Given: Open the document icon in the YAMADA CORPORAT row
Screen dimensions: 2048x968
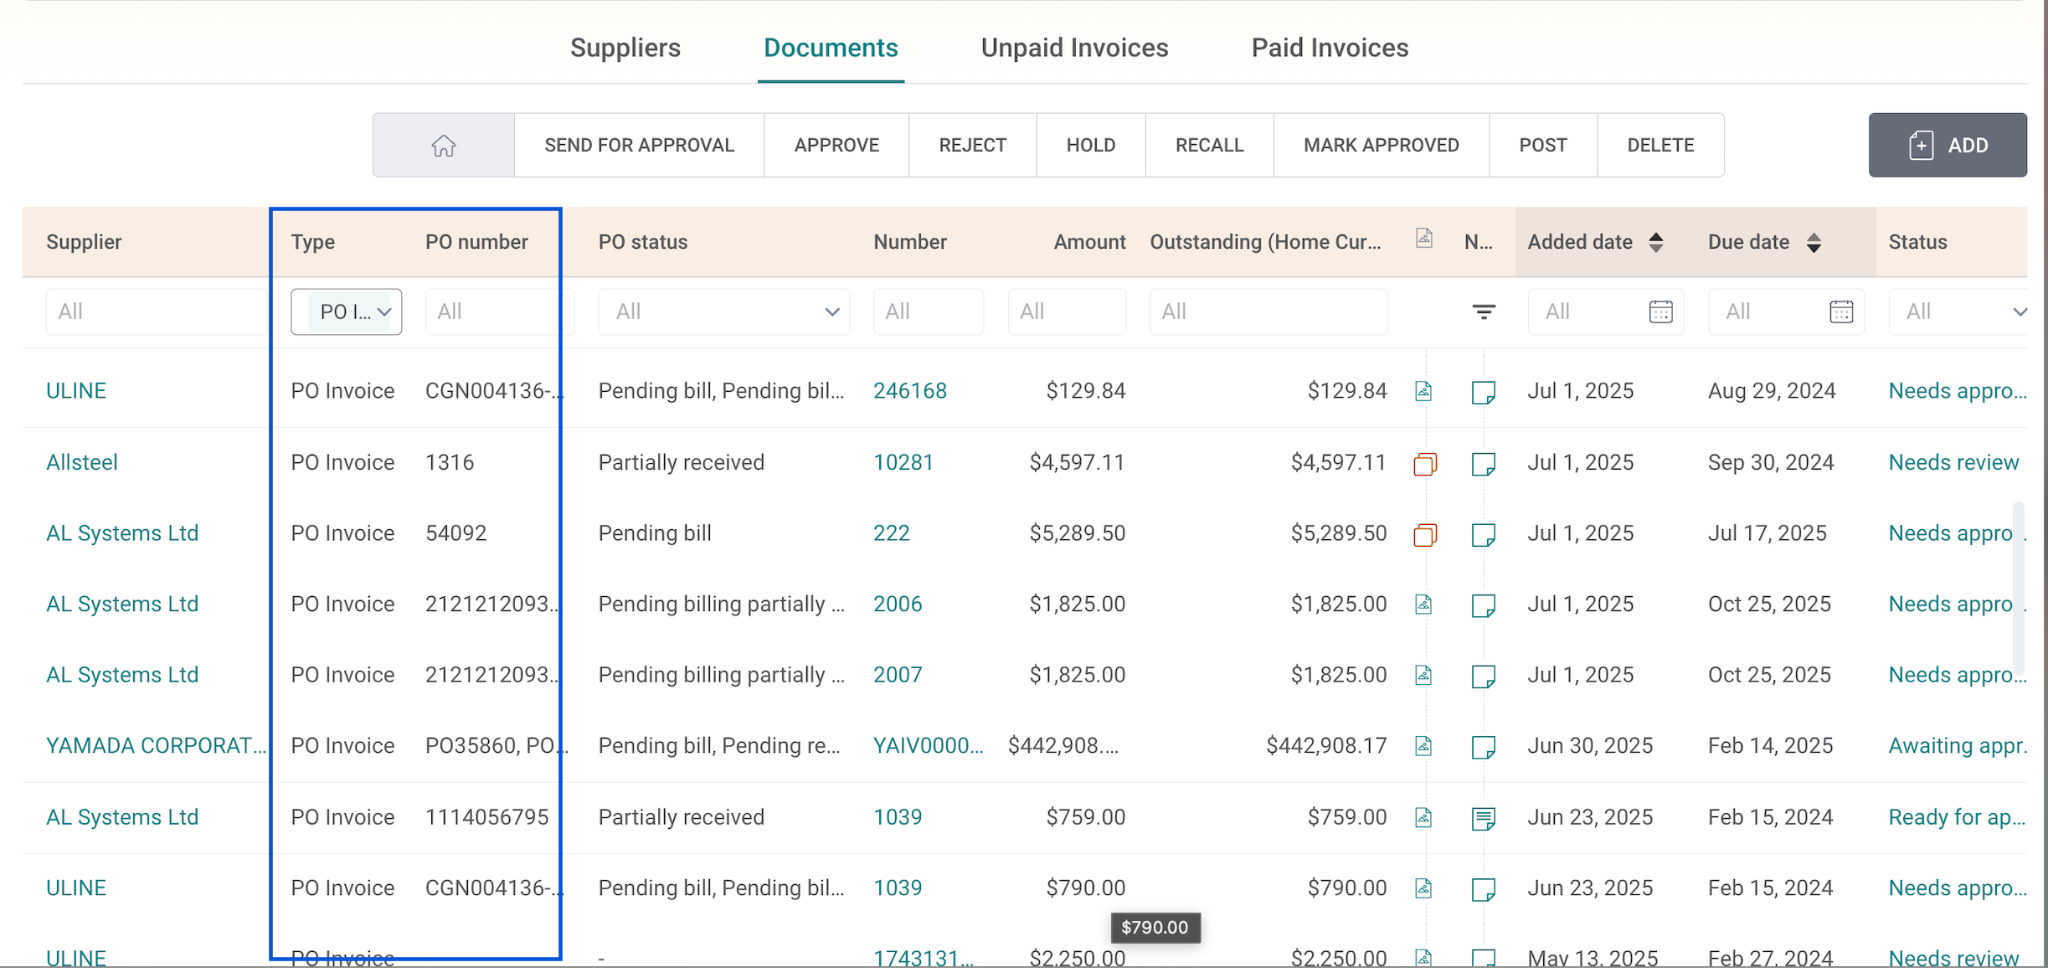Looking at the screenshot, I should [x=1424, y=746].
